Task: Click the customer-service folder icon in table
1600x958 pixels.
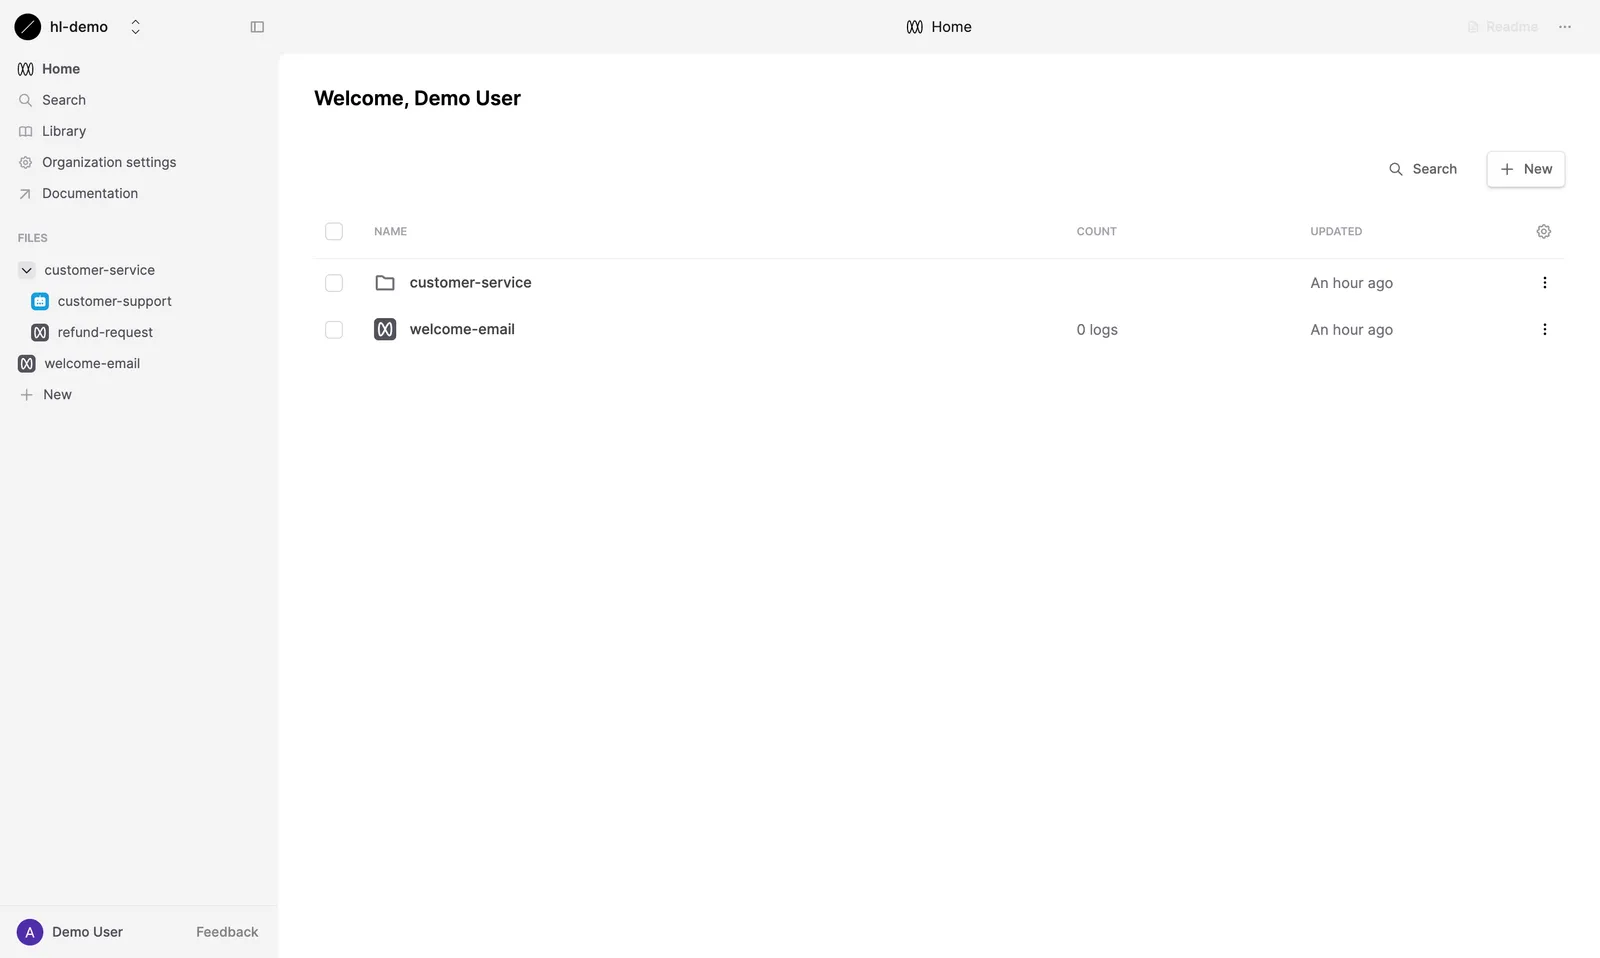Action: click(x=385, y=283)
